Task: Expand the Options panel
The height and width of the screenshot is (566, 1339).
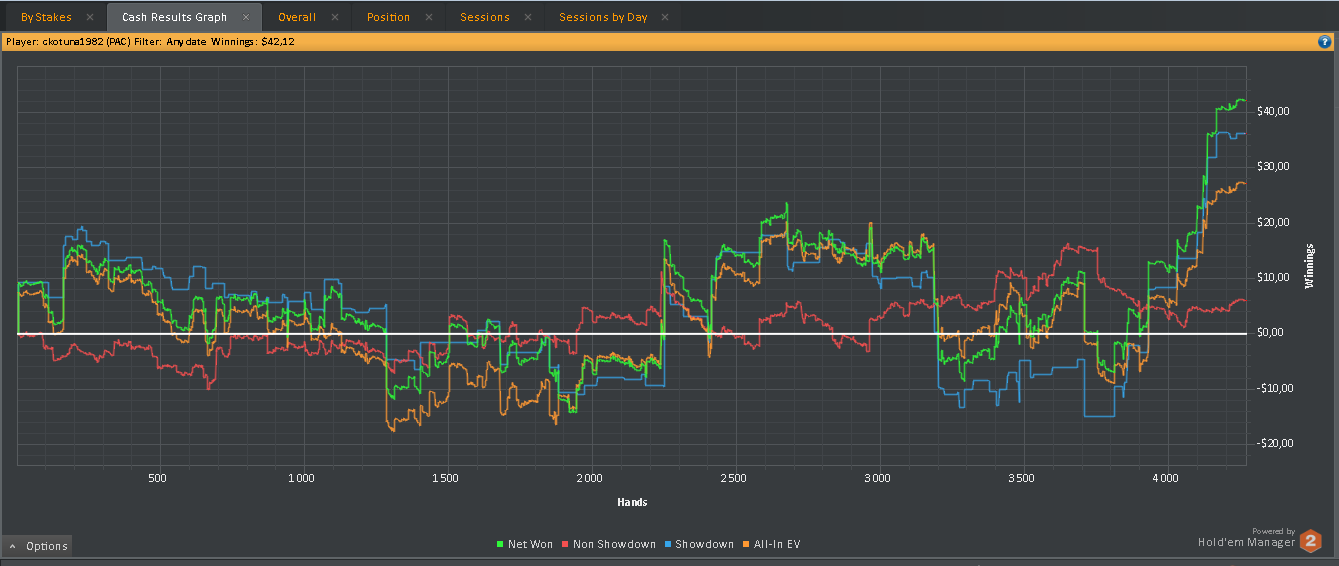Action: coord(38,546)
